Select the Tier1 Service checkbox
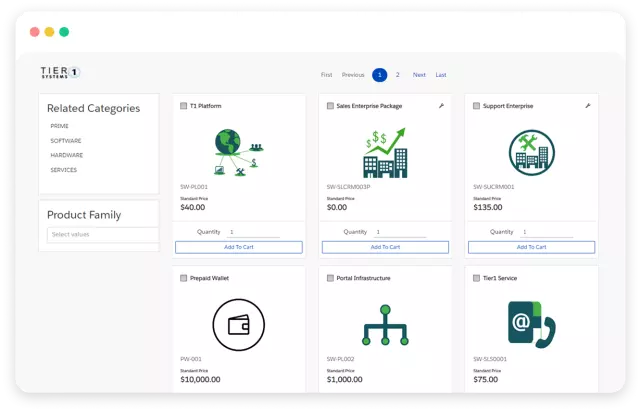 [x=474, y=278]
